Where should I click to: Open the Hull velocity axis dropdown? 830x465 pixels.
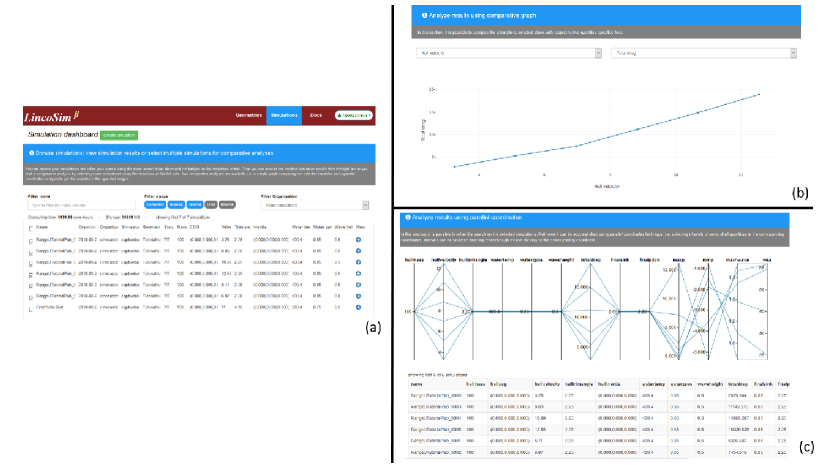pyautogui.click(x=509, y=53)
